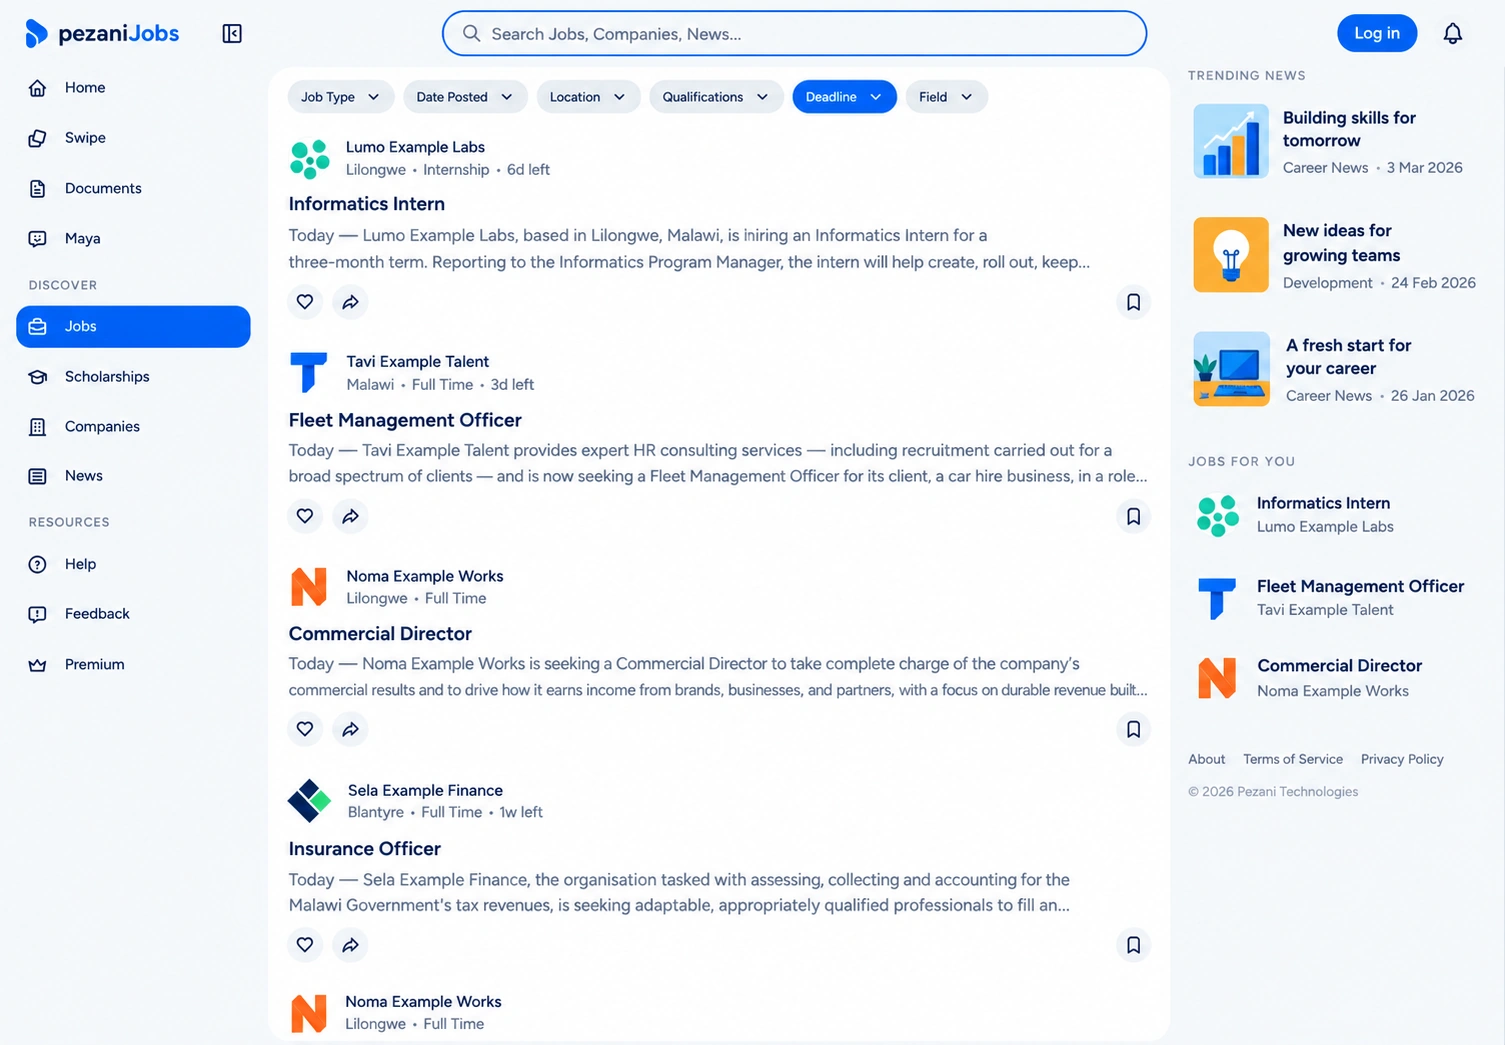Share the Informatics Intern job

tap(350, 302)
